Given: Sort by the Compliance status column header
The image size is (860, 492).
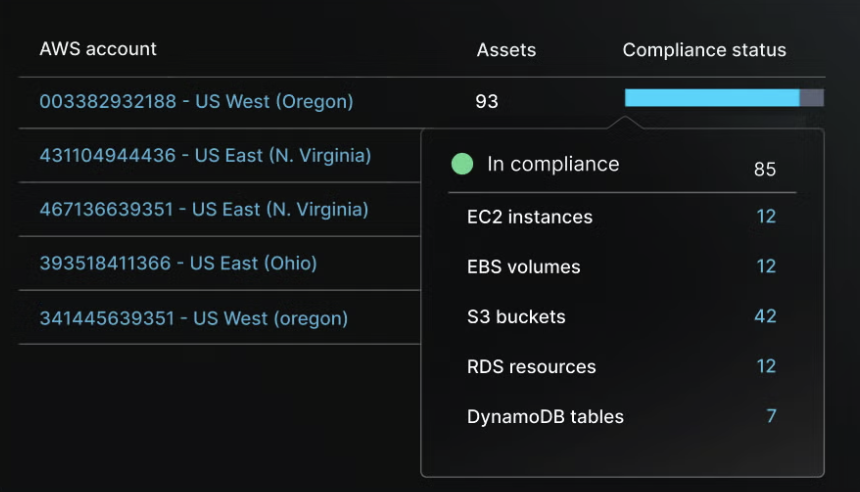Looking at the screenshot, I should (x=704, y=50).
